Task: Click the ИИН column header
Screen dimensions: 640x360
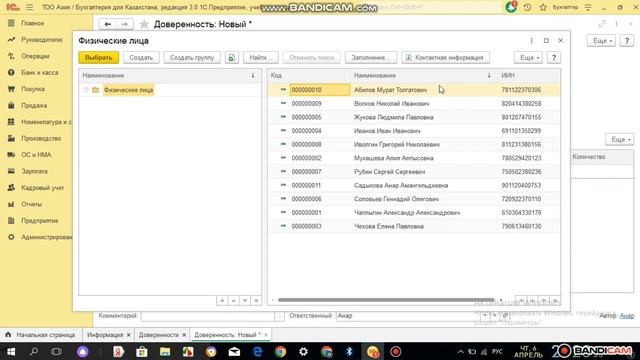Action: 529,76
